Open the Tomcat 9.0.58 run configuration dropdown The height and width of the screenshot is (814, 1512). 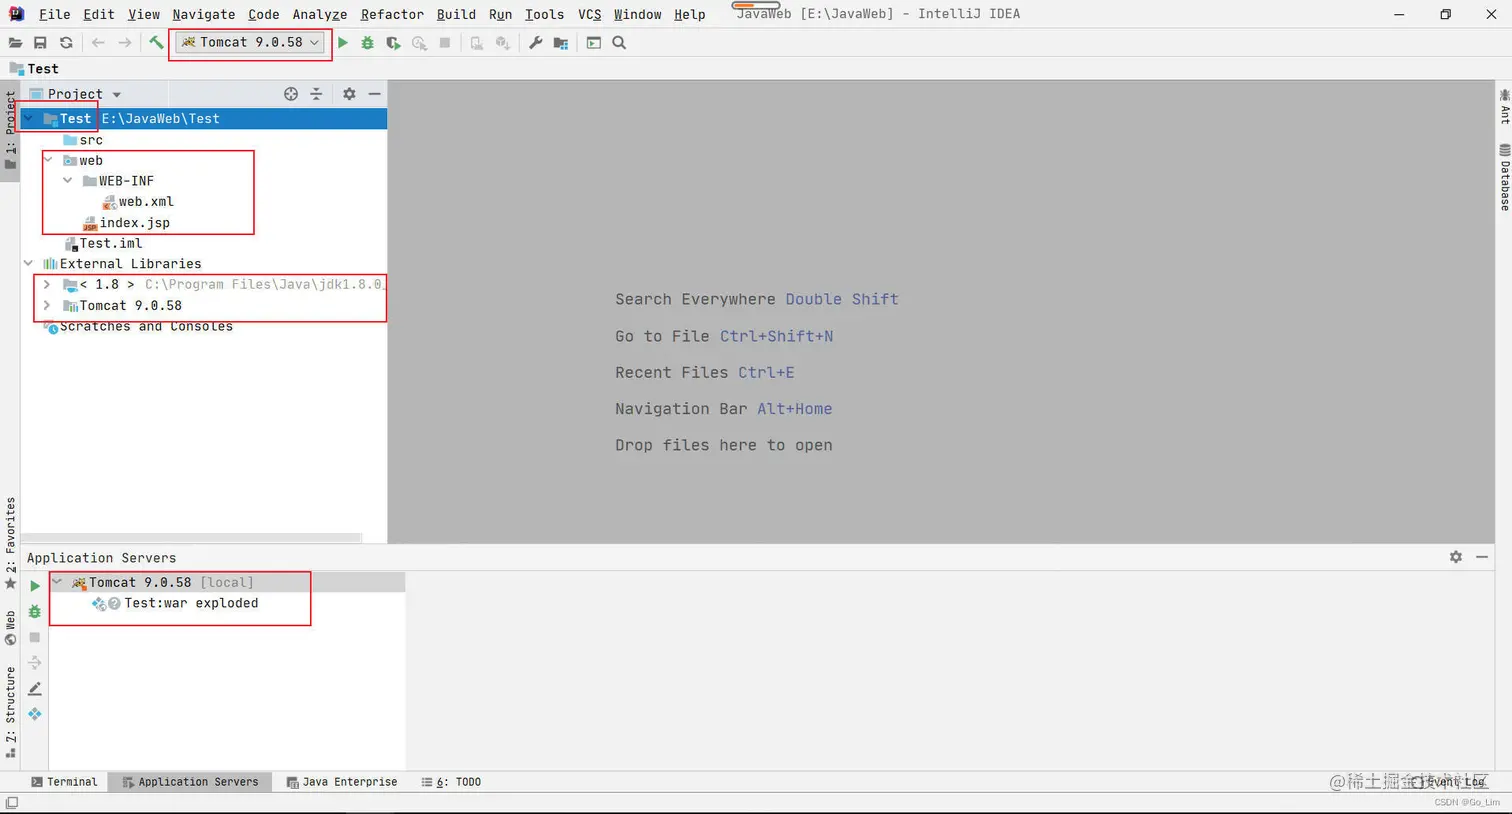pos(251,43)
